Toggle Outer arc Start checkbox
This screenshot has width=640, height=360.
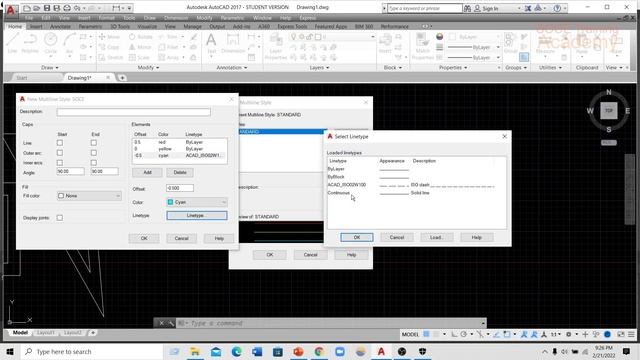coord(60,153)
